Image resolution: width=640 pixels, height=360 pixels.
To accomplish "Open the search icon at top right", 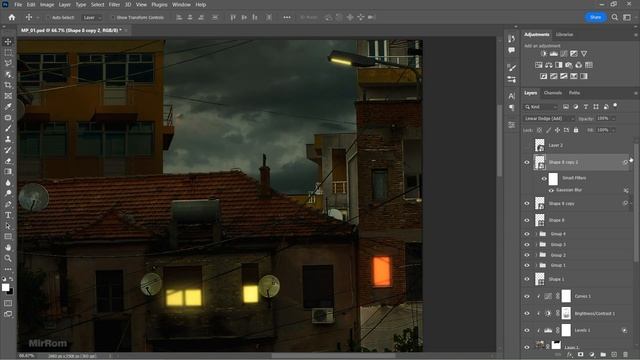I will click(615, 17).
